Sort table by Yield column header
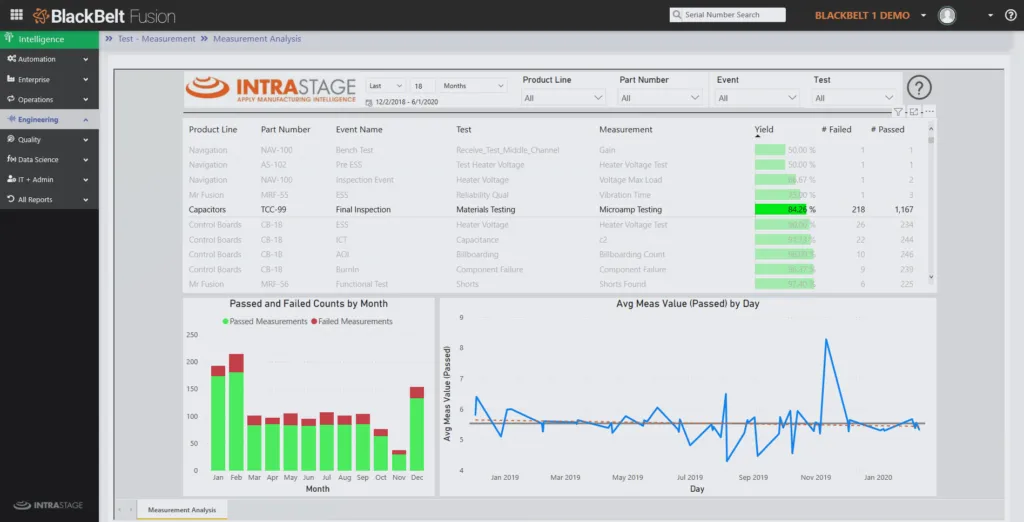 (x=763, y=129)
